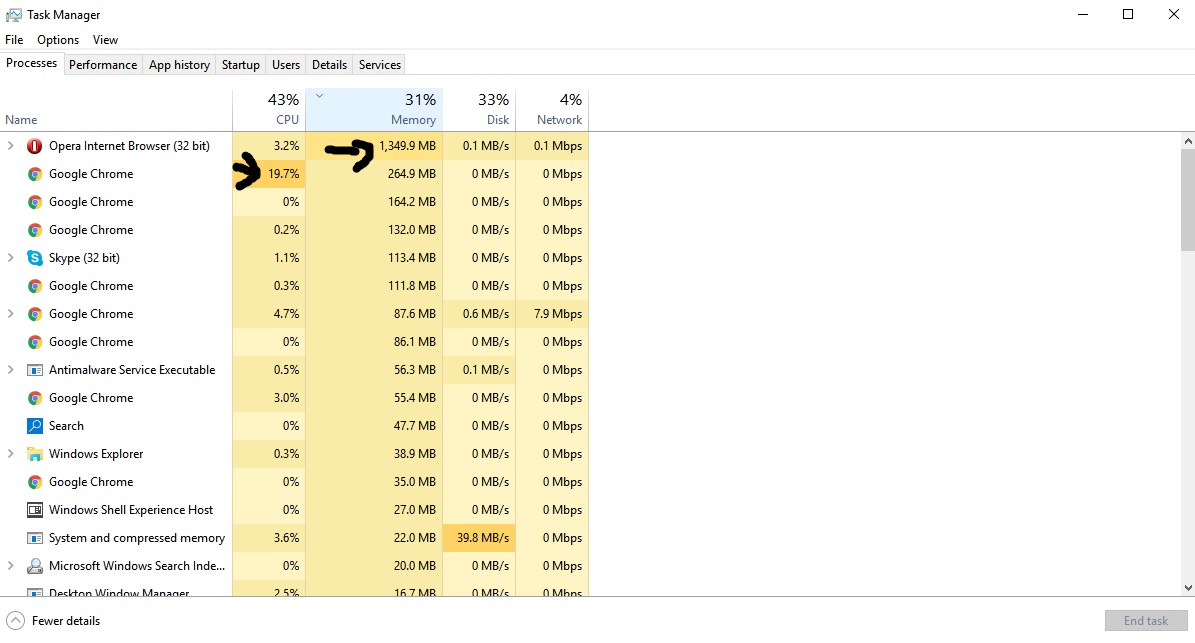
Task: Select the Windows Shell Experience Host row name
Action: [x=131, y=510]
